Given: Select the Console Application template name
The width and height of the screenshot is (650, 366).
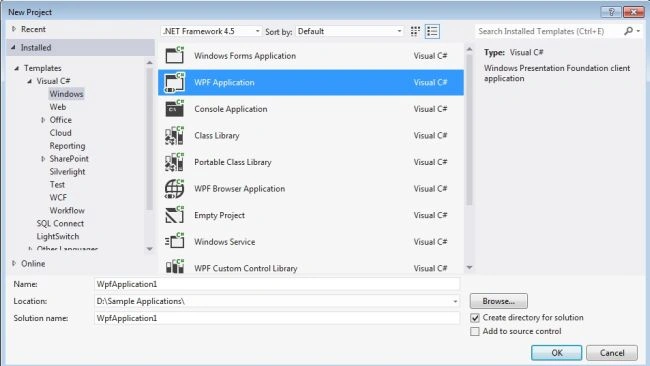Looking at the screenshot, I should click(x=230, y=109).
